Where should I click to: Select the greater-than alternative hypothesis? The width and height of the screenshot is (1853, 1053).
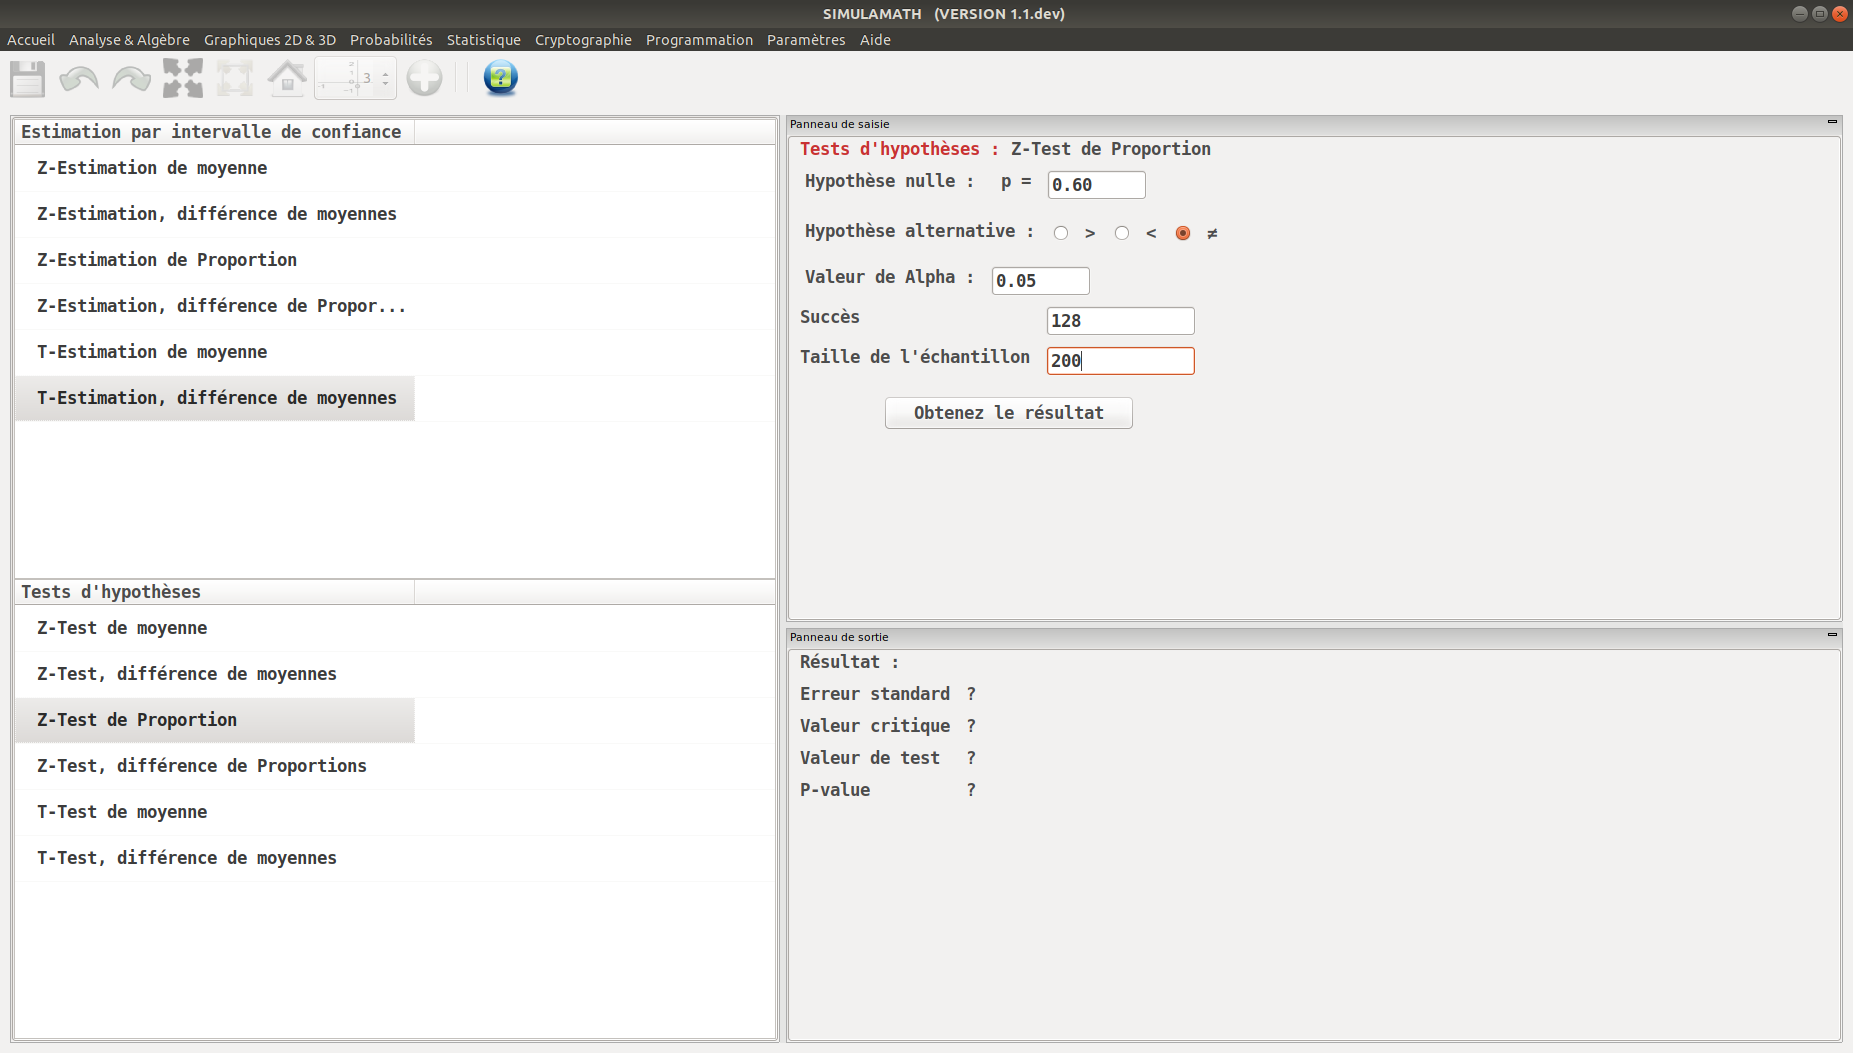(x=1061, y=233)
